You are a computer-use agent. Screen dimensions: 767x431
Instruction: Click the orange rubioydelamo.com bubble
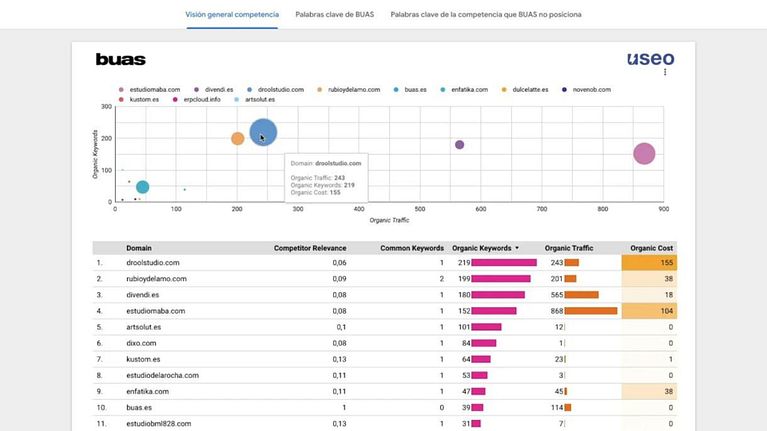237,139
